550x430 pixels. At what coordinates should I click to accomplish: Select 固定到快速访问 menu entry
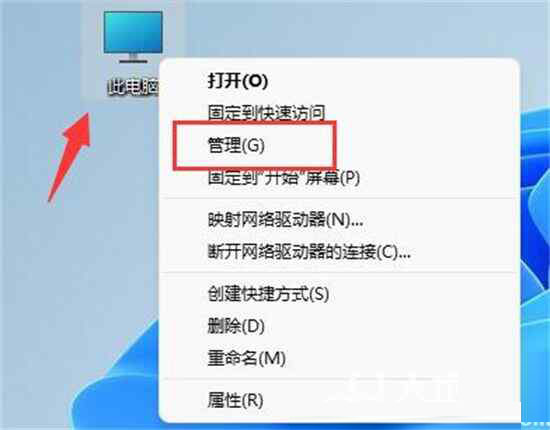266,113
